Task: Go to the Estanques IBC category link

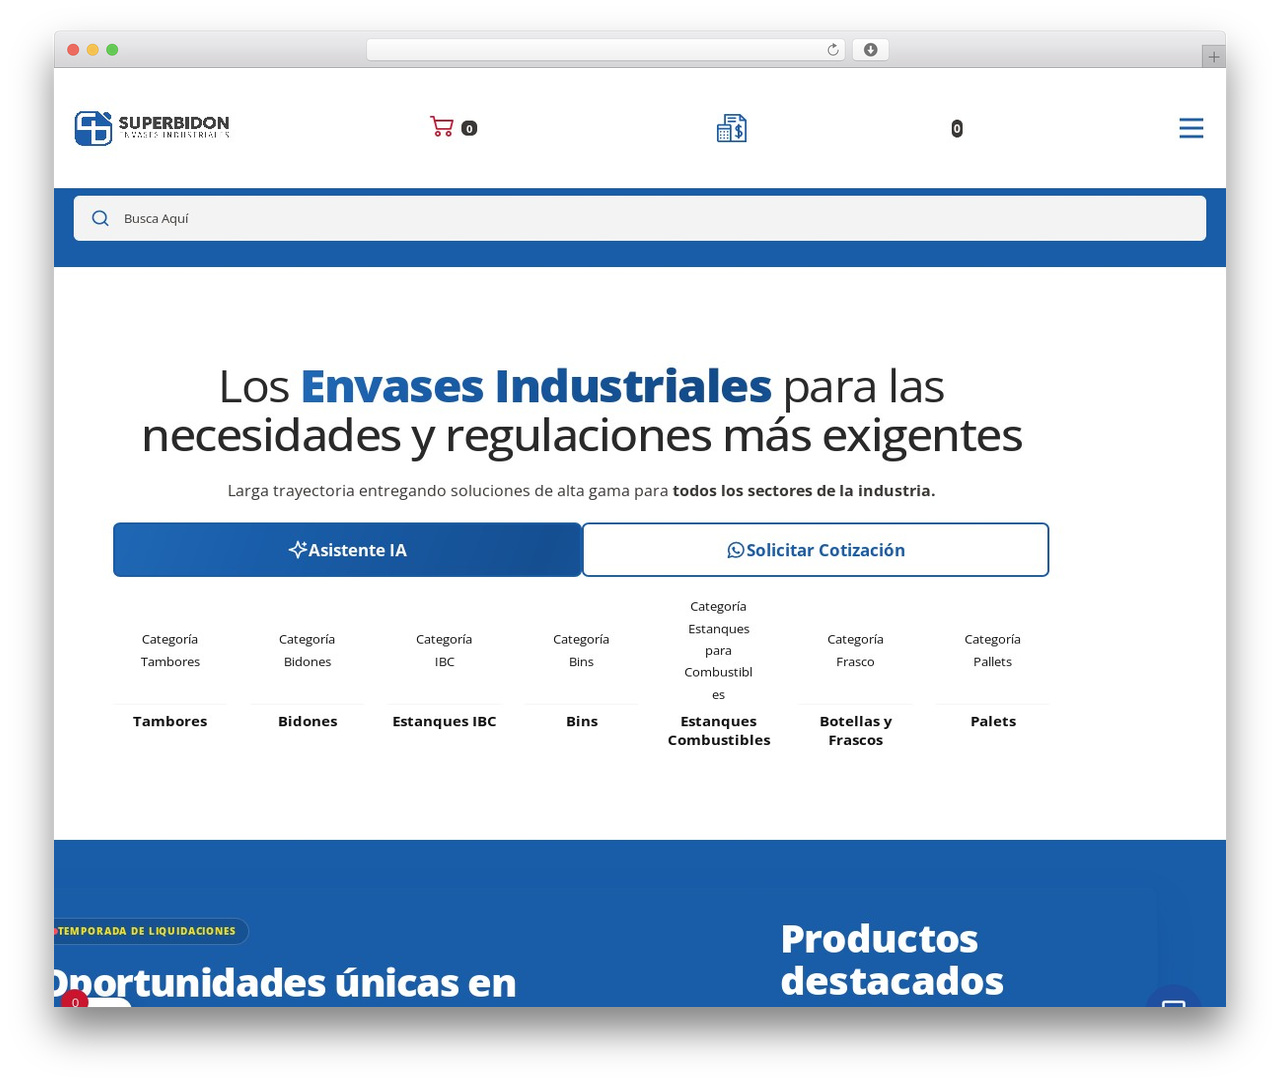Action: pyautogui.click(x=444, y=721)
